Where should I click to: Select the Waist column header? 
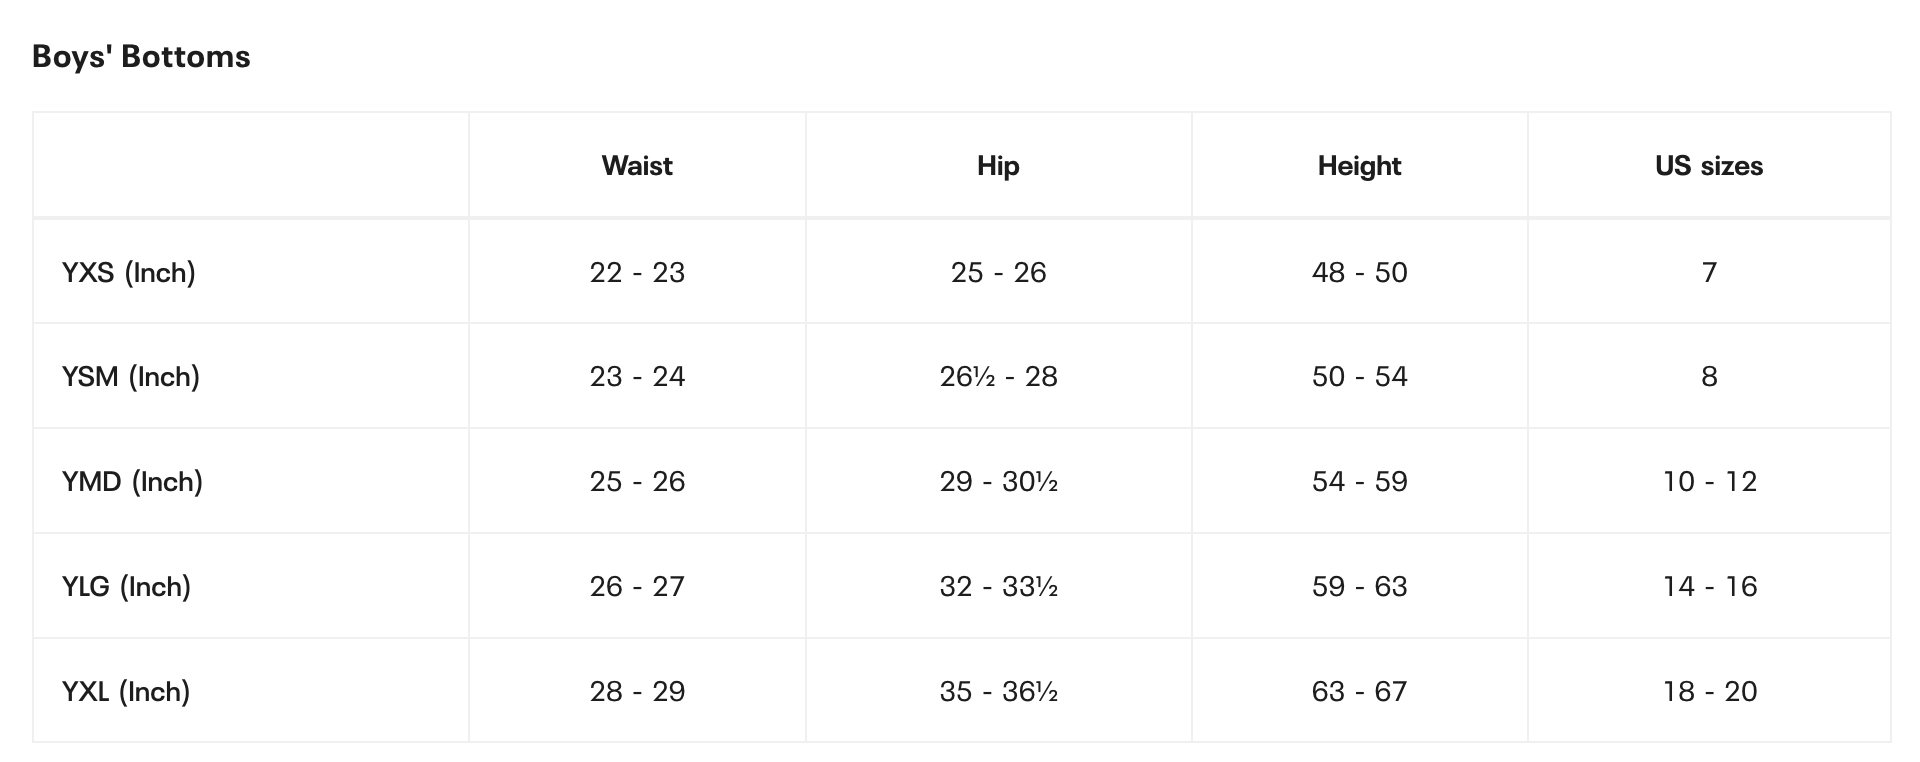(x=637, y=166)
